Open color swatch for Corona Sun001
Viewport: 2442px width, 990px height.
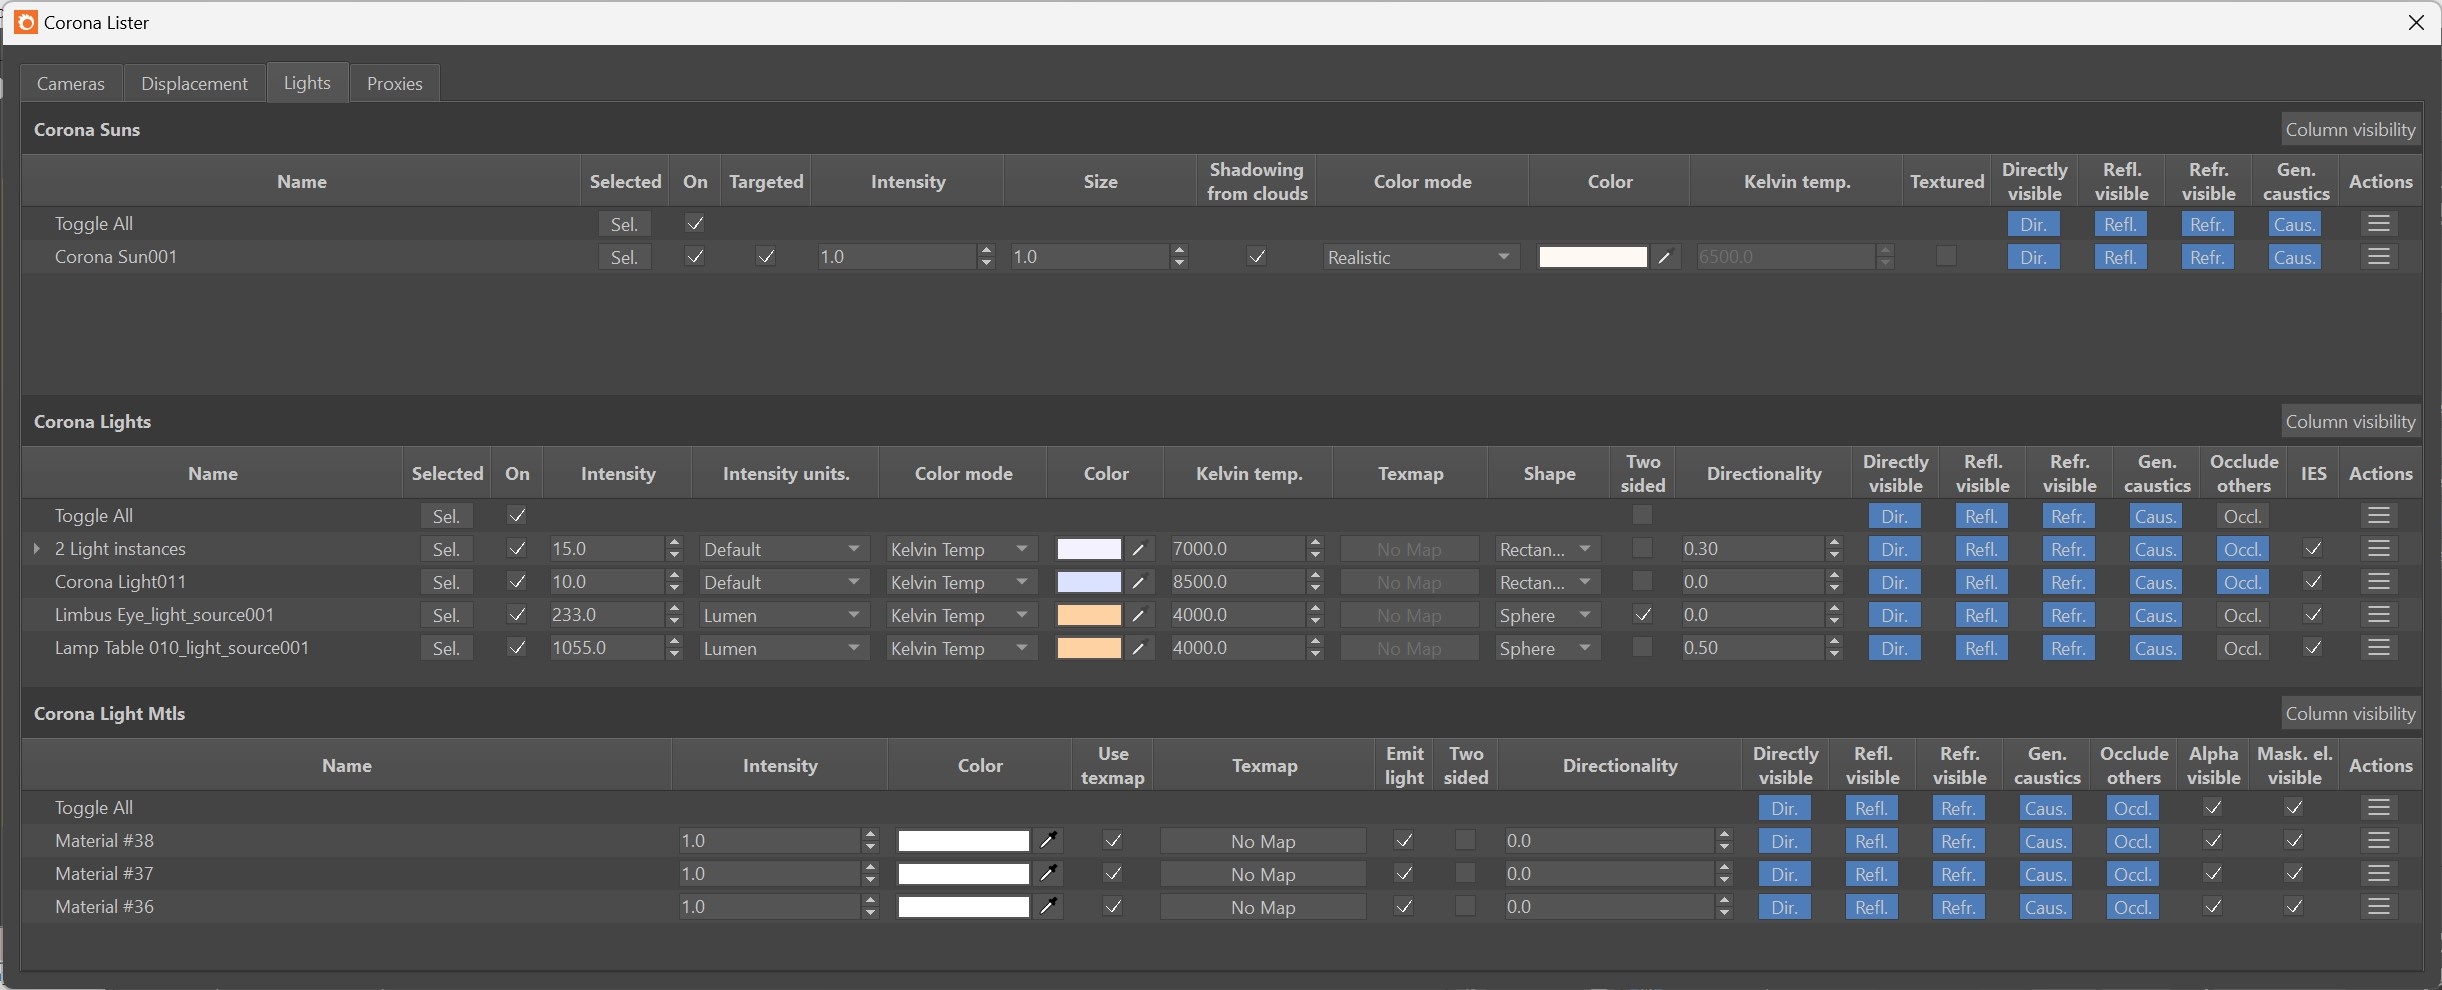1592,257
